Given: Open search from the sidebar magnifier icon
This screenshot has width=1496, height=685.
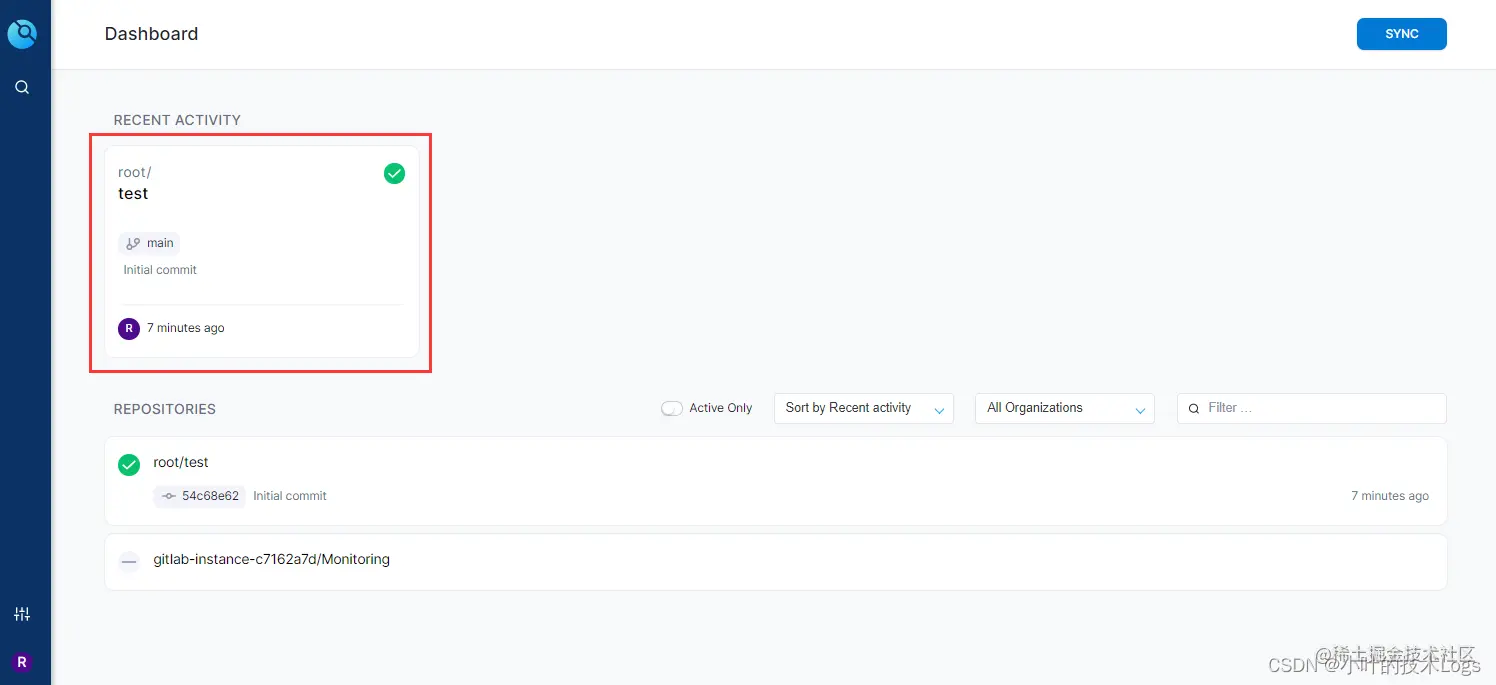Looking at the screenshot, I should click(x=22, y=87).
